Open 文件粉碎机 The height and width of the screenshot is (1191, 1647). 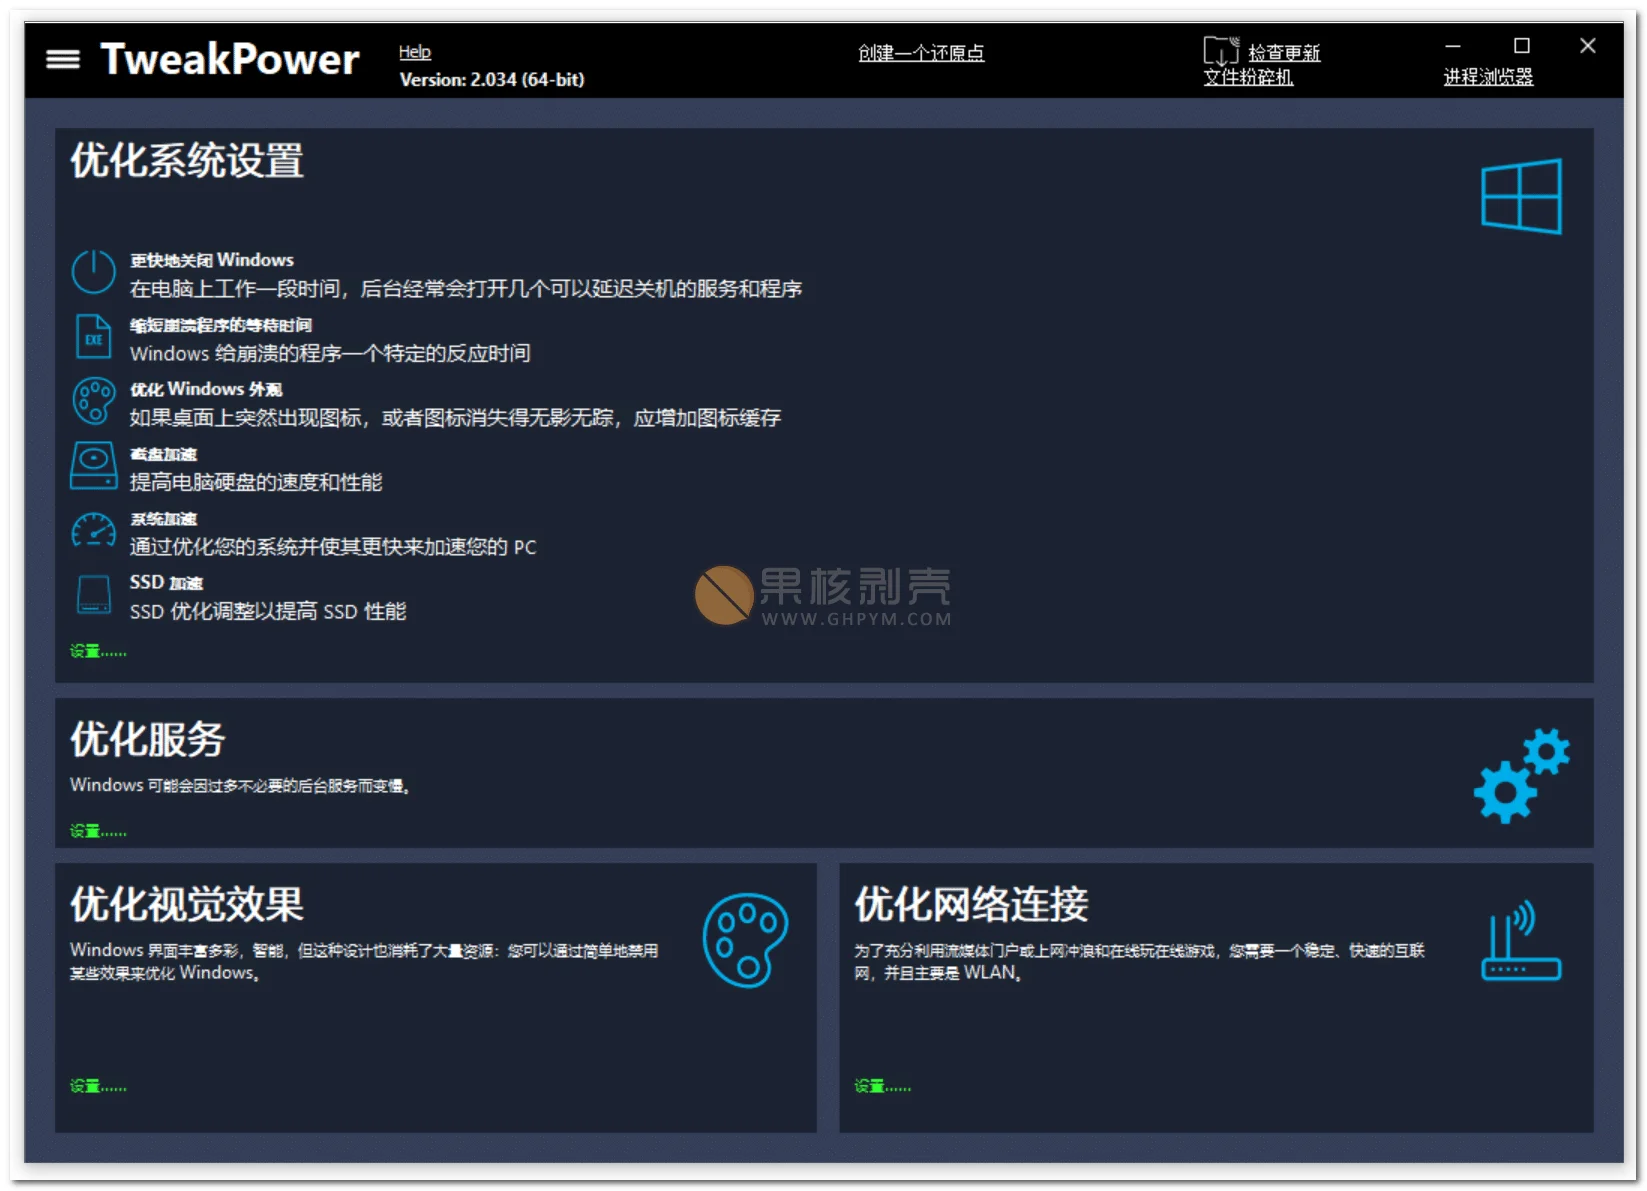click(x=1250, y=78)
